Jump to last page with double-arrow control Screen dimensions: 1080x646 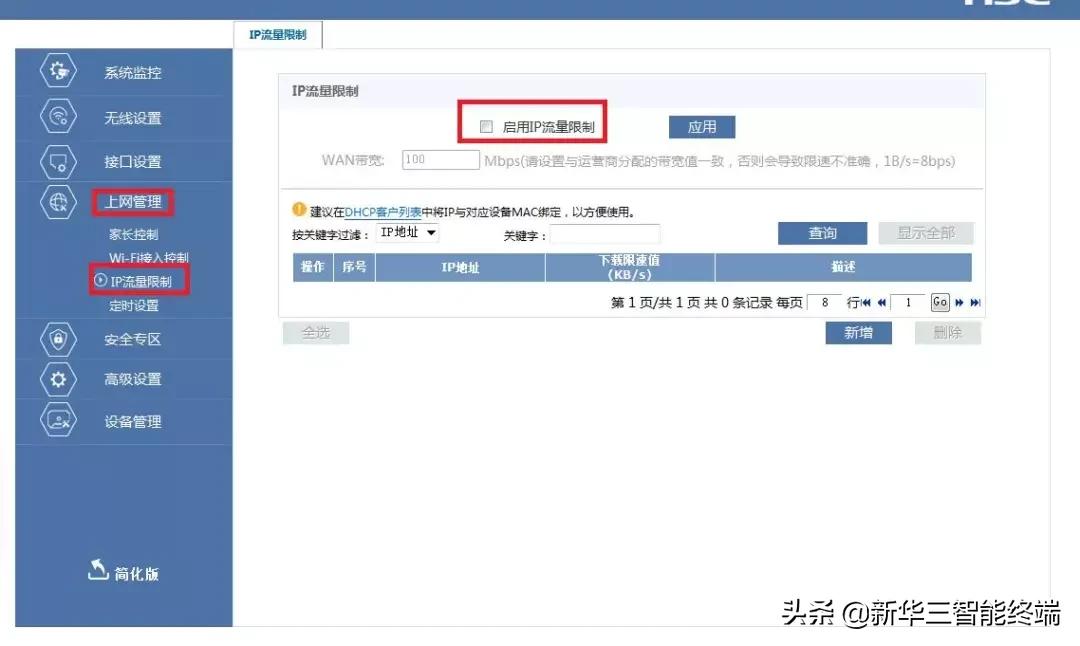(x=974, y=302)
